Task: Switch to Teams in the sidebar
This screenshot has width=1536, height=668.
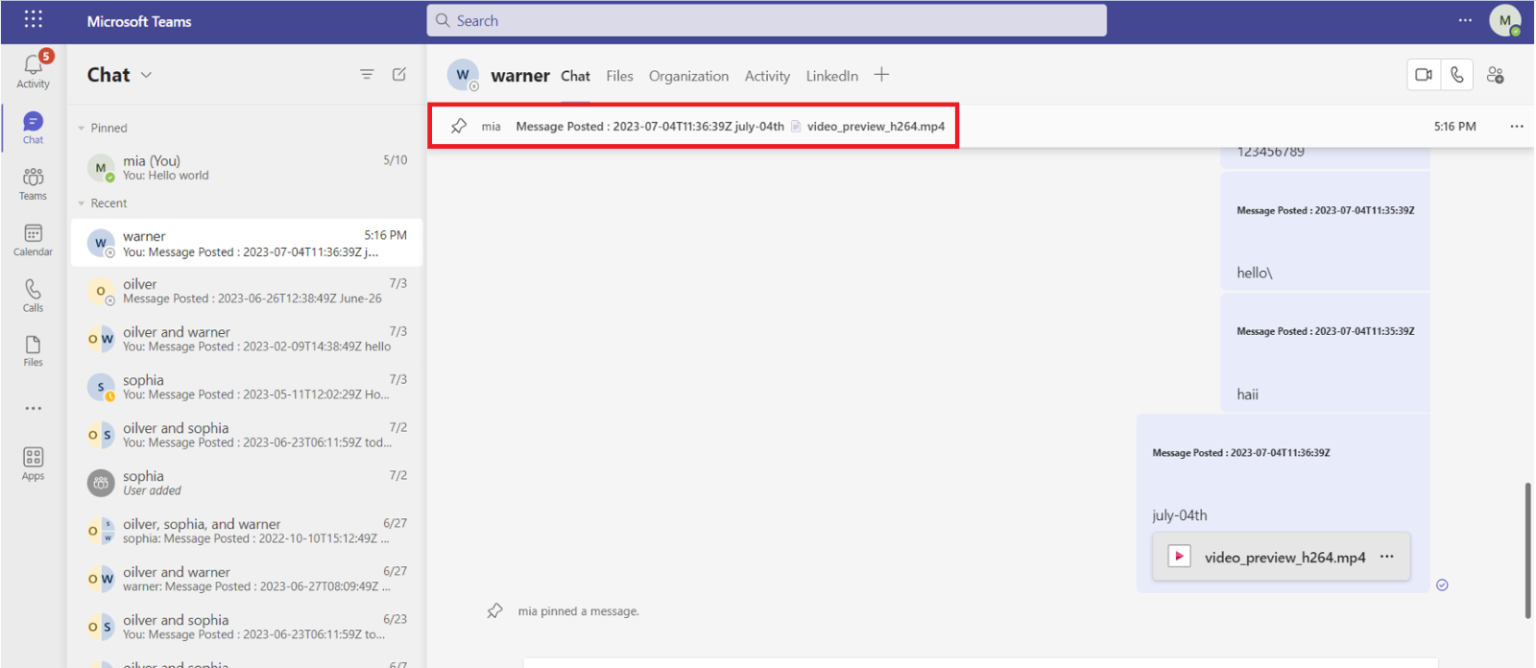Action: click(x=33, y=180)
